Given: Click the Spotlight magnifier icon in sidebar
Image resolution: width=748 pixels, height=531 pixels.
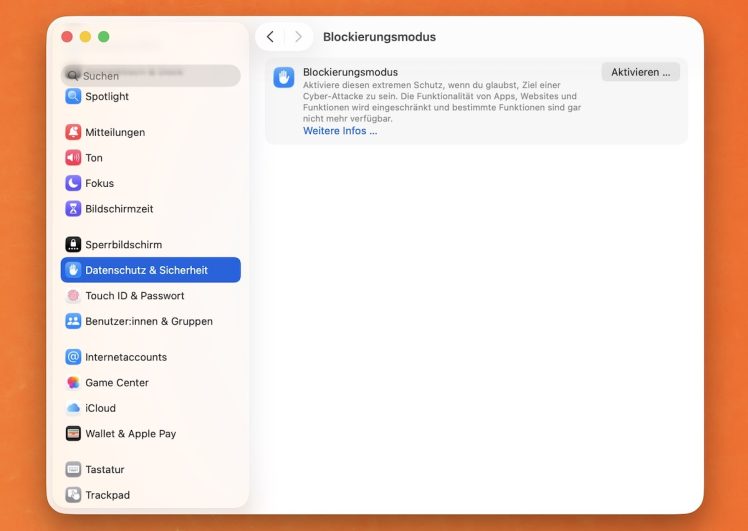Looking at the screenshot, I should click(x=73, y=97).
